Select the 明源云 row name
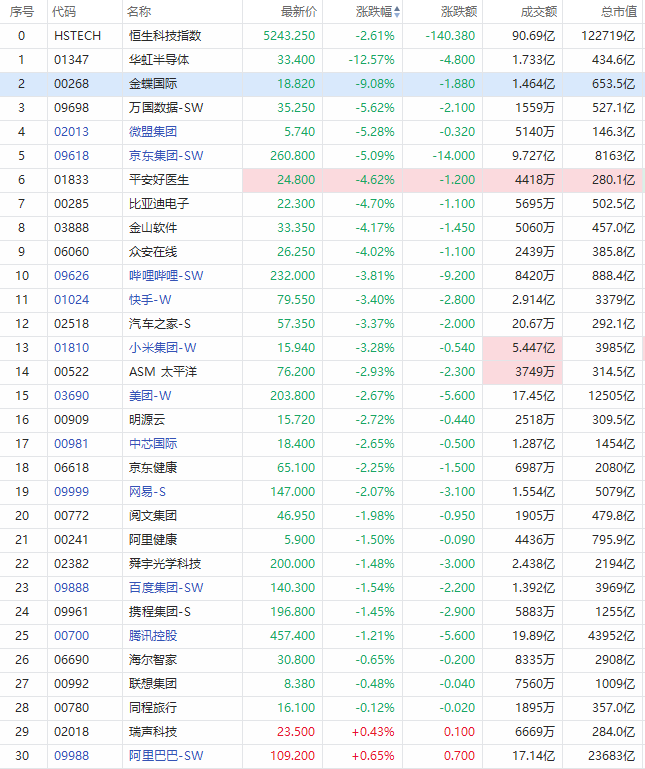This screenshot has width=645, height=769. [147, 420]
